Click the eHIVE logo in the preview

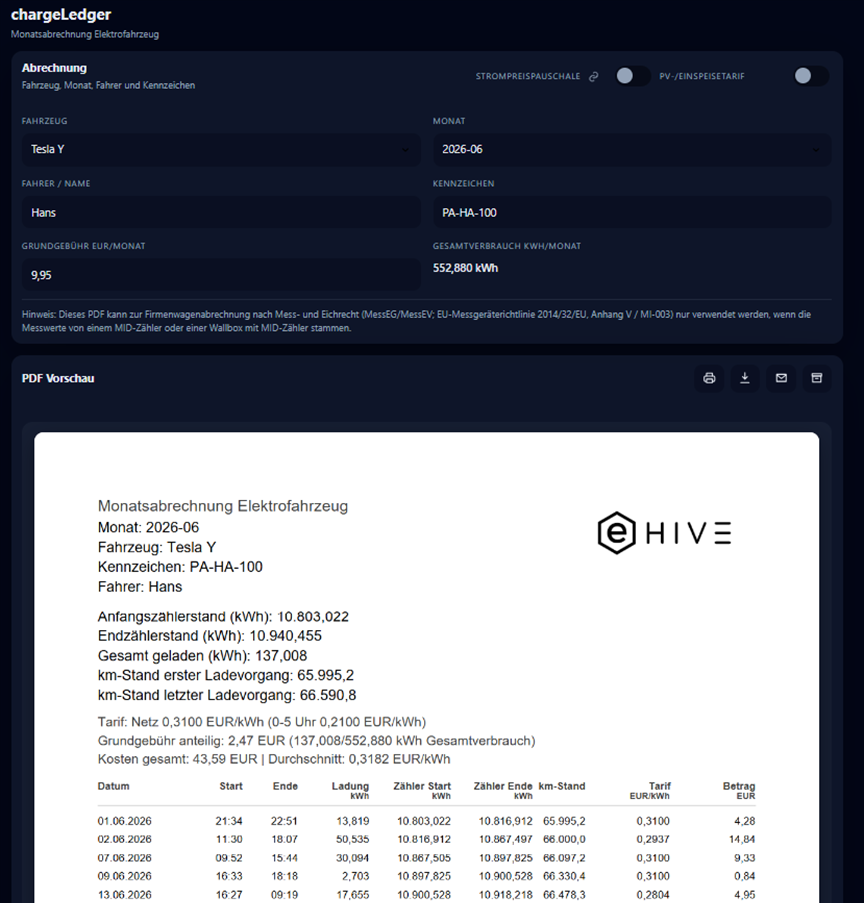(x=665, y=533)
